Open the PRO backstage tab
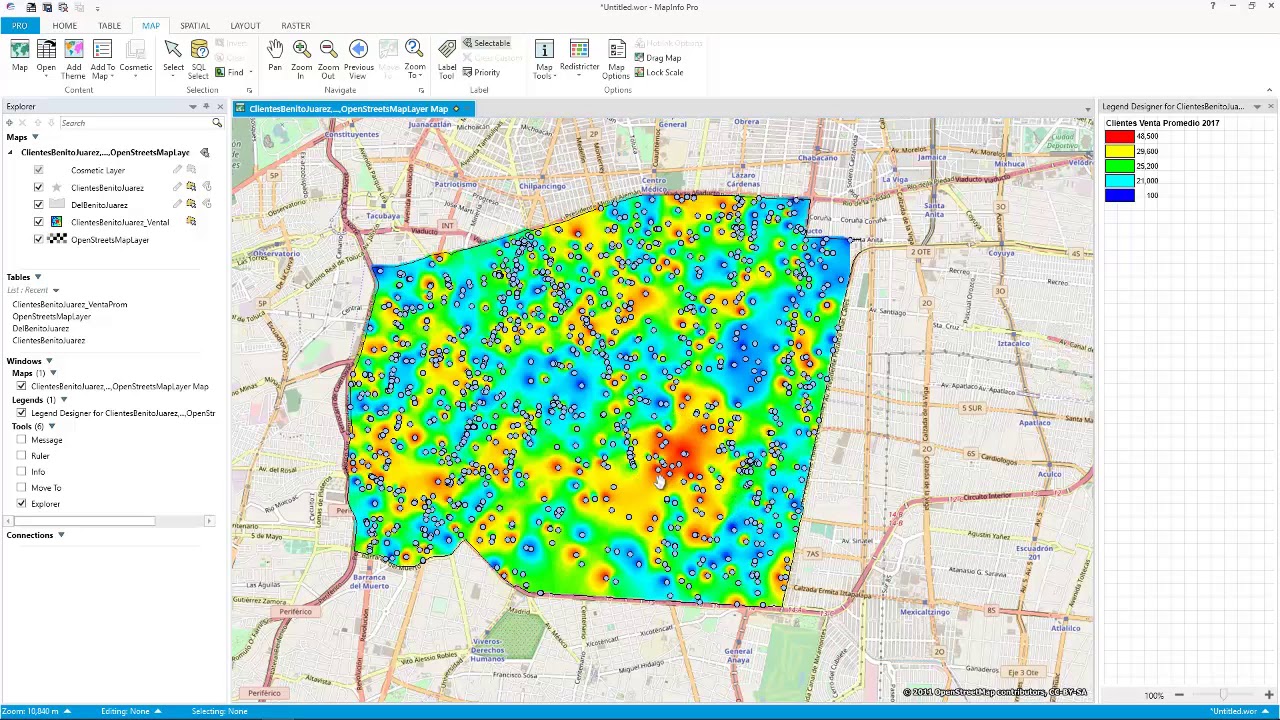The height and width of the screenshot is (720, 1280). pos(20,25)
